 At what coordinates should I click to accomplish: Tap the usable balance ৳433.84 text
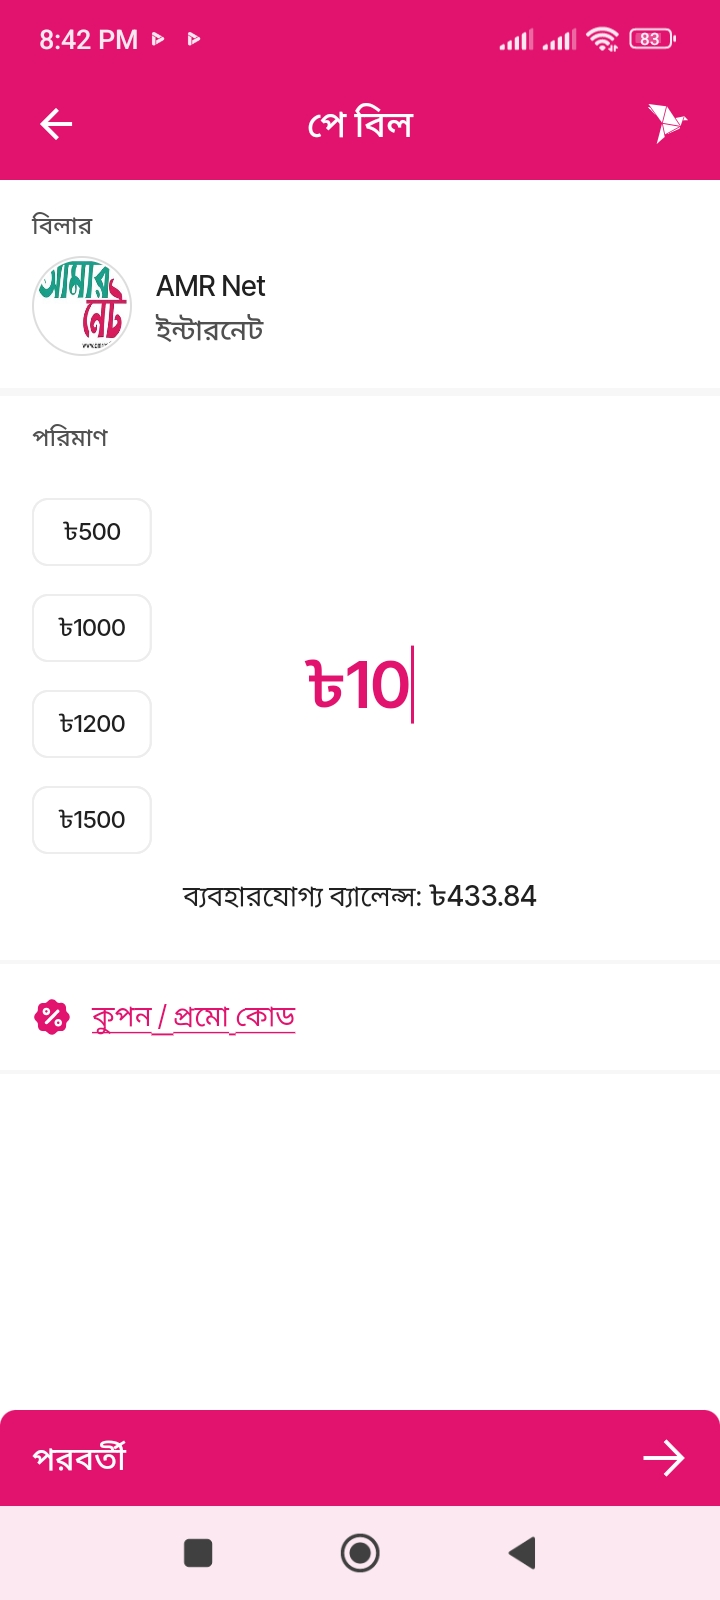click(359, 896)
